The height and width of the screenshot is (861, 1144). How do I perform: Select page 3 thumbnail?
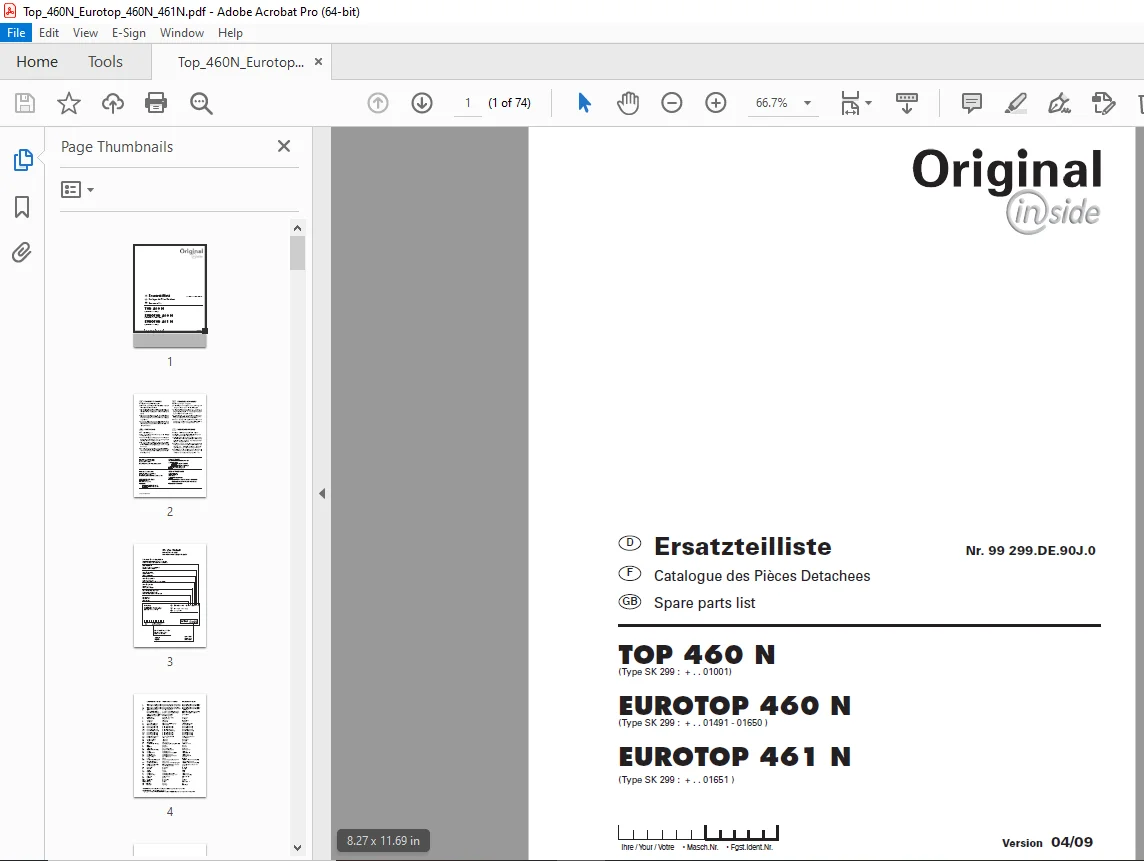point(170,595)
